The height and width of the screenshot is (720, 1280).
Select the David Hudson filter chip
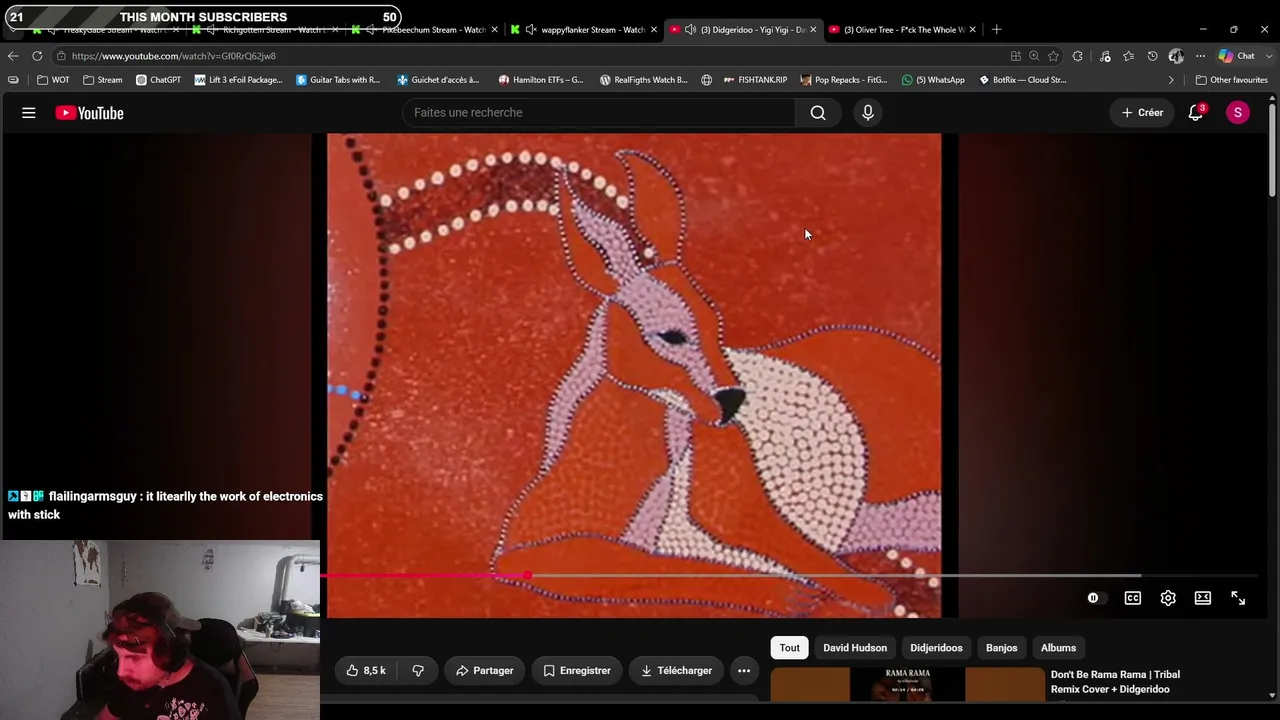point(855,648)
